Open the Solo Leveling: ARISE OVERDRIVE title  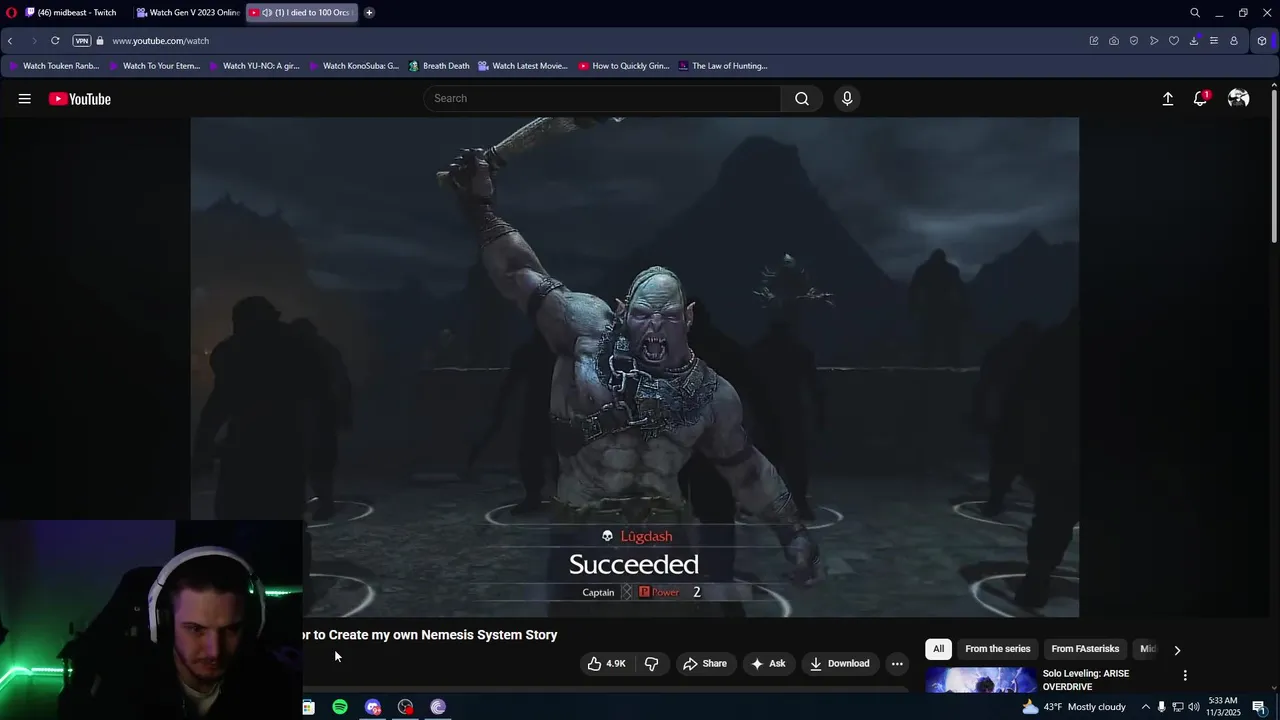1086,680
